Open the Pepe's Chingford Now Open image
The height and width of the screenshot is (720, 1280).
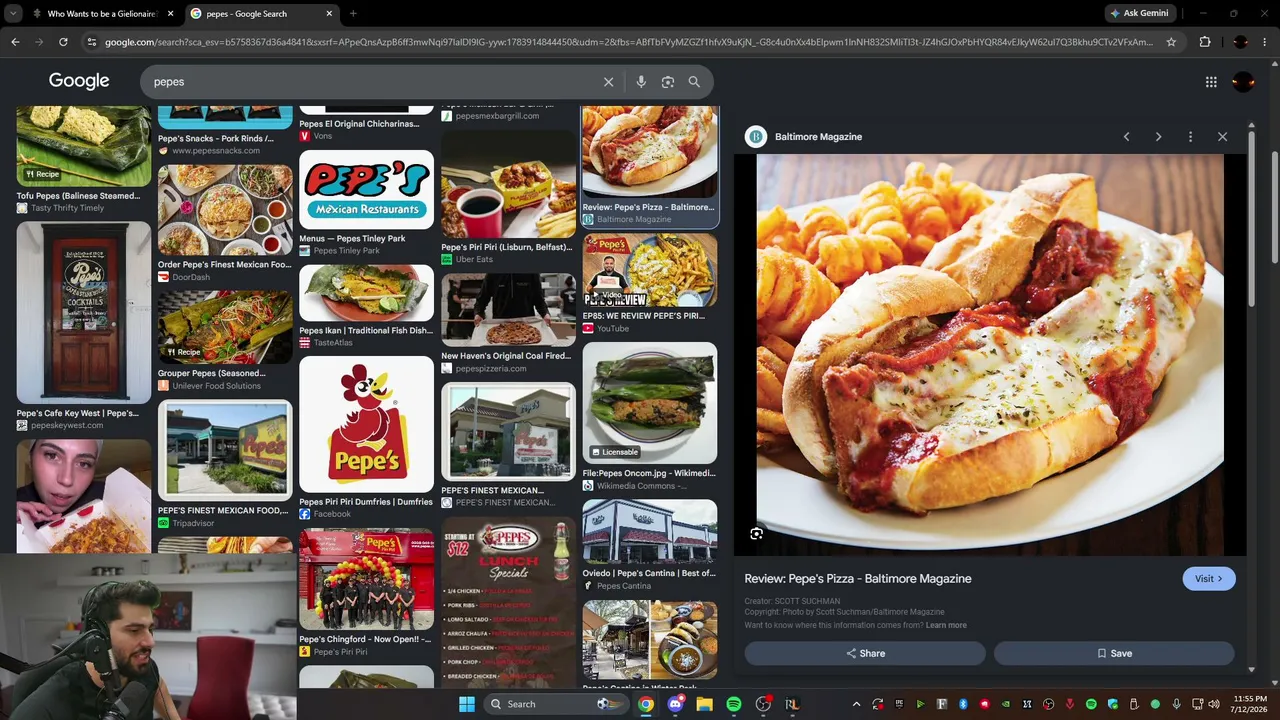point(366,580)
